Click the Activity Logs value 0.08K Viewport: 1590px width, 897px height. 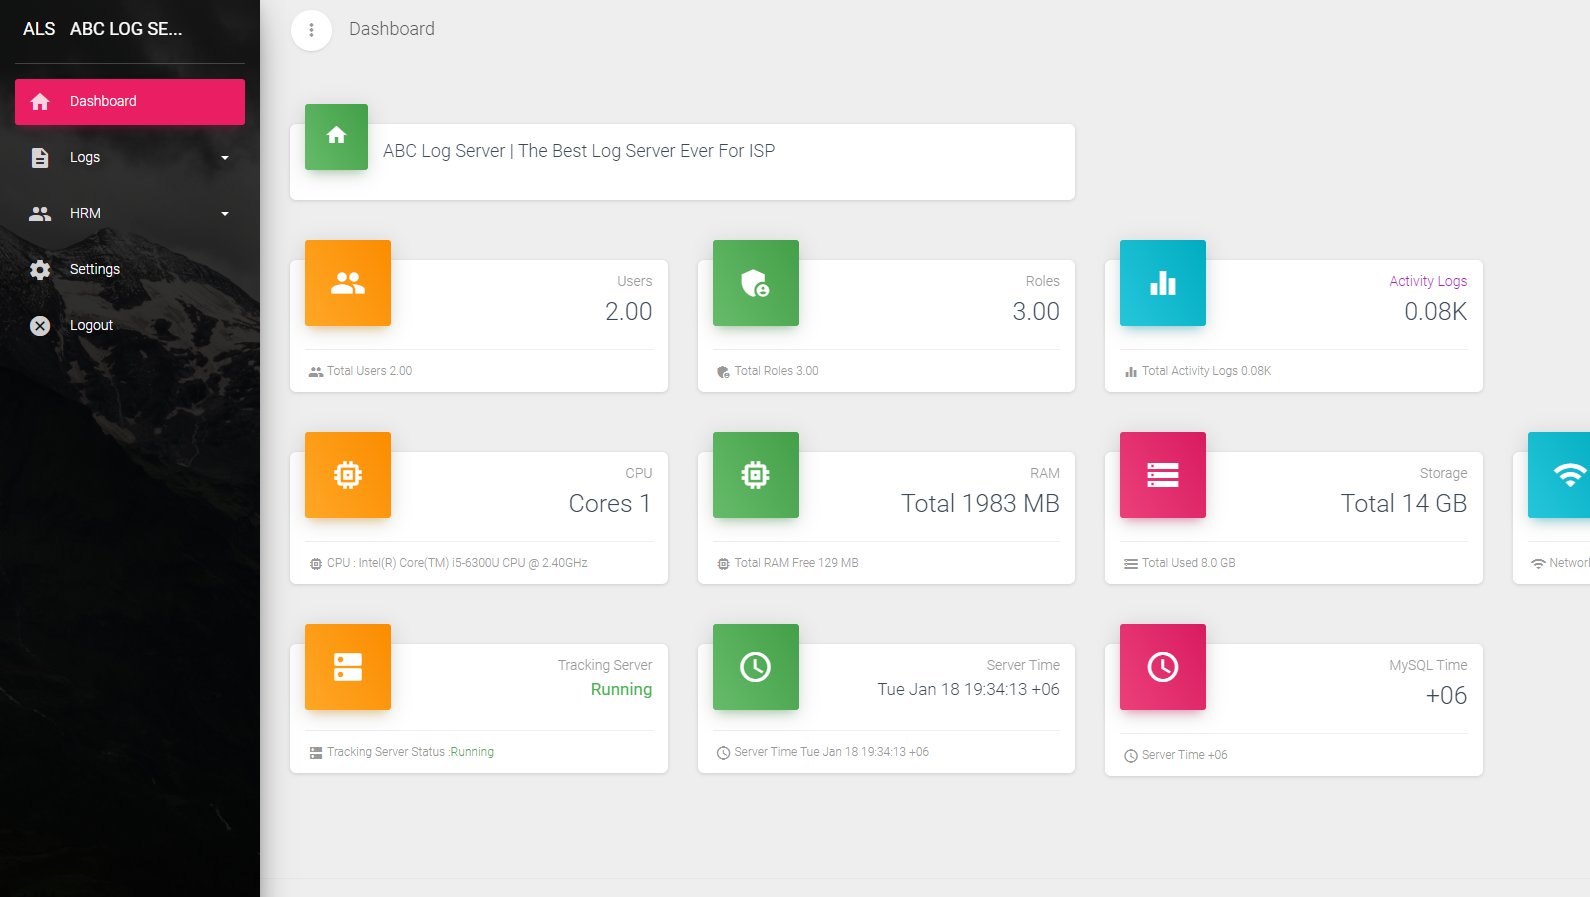[x=1436, y=312]
